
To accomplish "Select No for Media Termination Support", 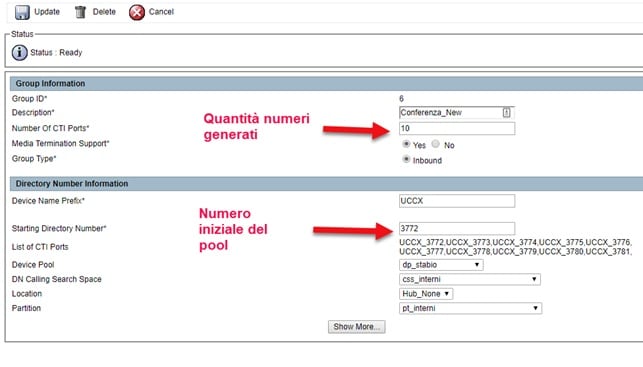I will (x=436, y=144).
